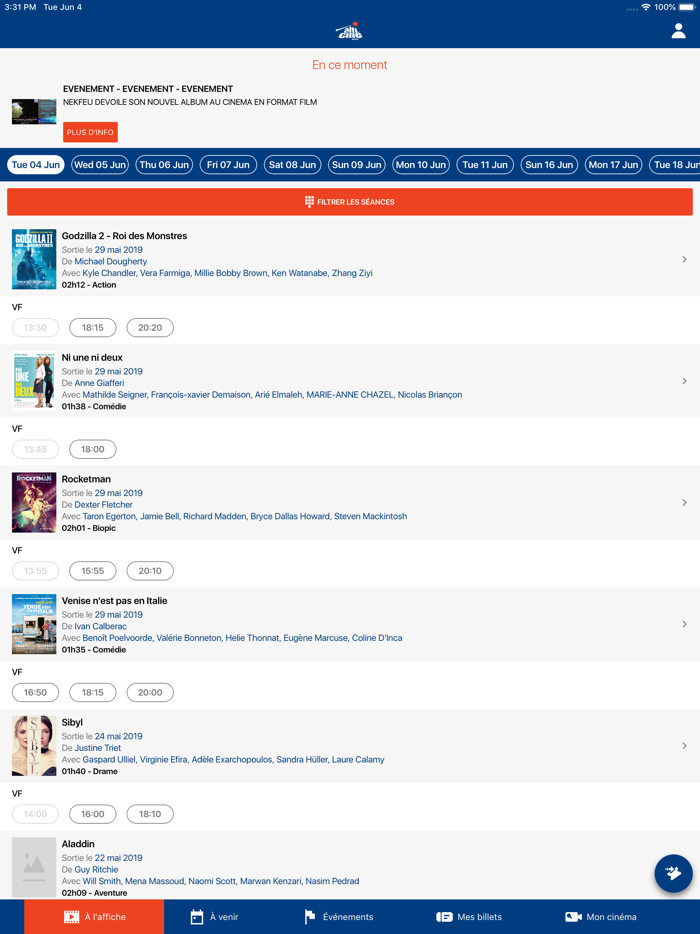700x934 pixels.
Task: Expand Godzilla 2 details chevron
Action: pyautogui.click(x=685, y=259)
